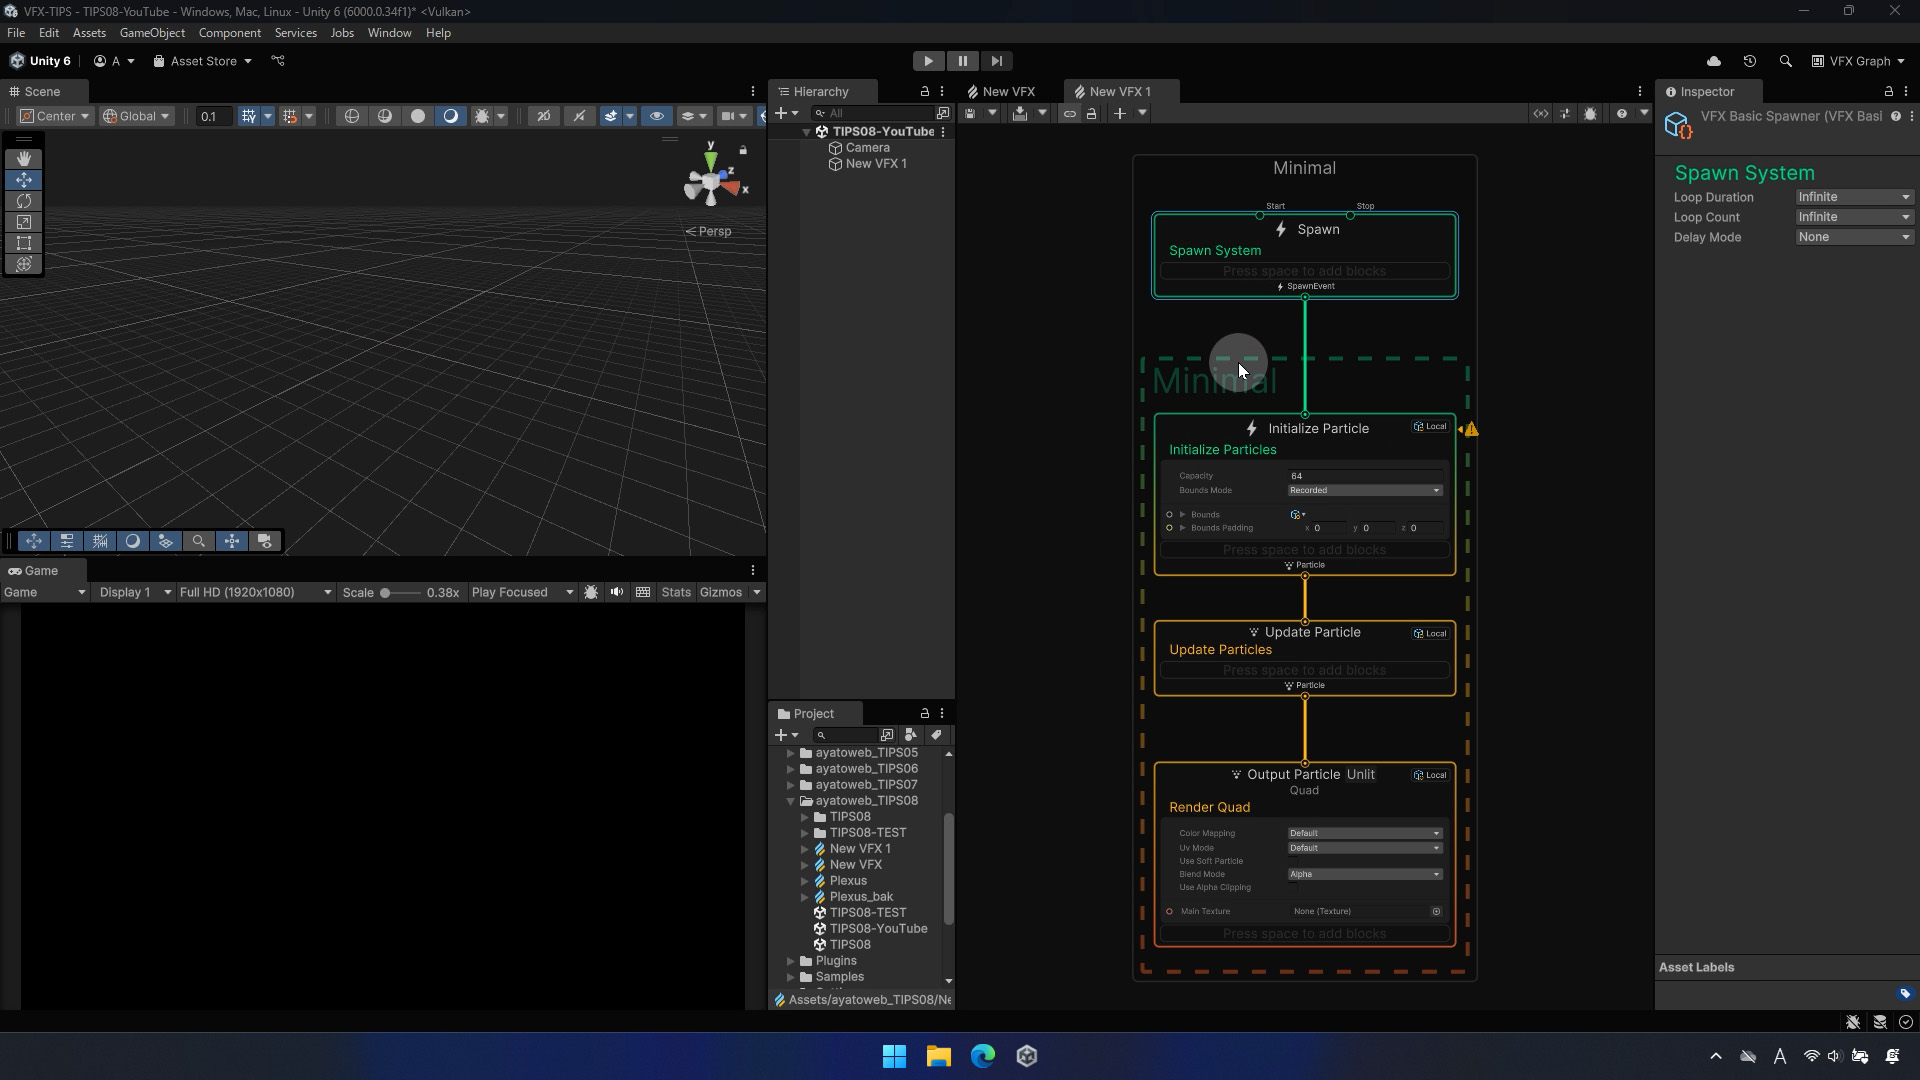Open the VFX toolbar help icon
The width and height of the screenshot is (1920, 1080).
[x=1622, y=114]
